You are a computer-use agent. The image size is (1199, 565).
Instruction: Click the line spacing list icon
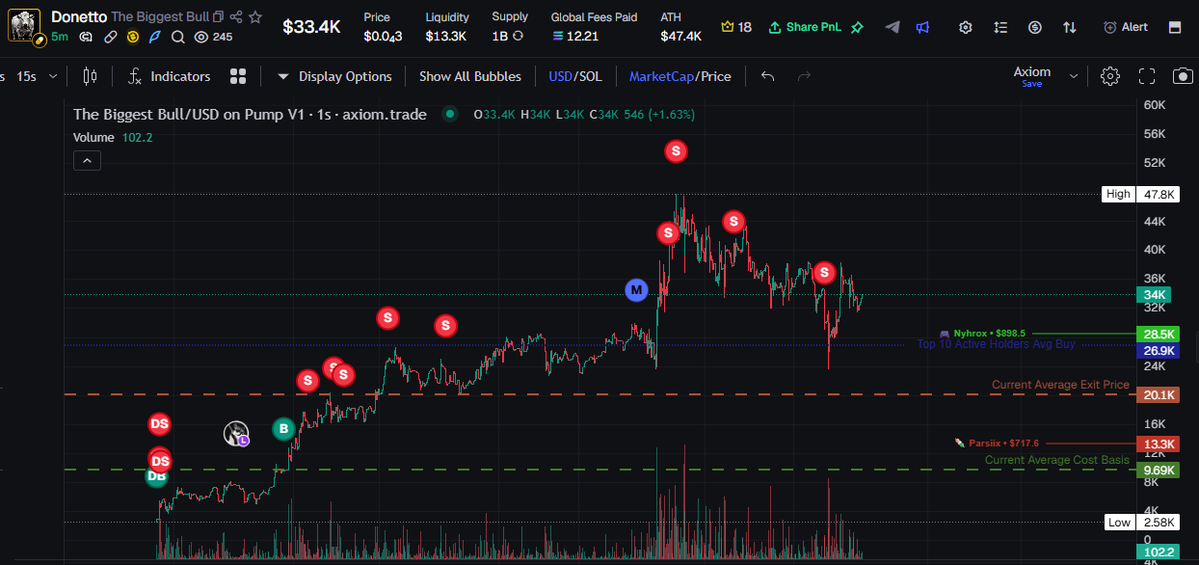pos(1000,27)
